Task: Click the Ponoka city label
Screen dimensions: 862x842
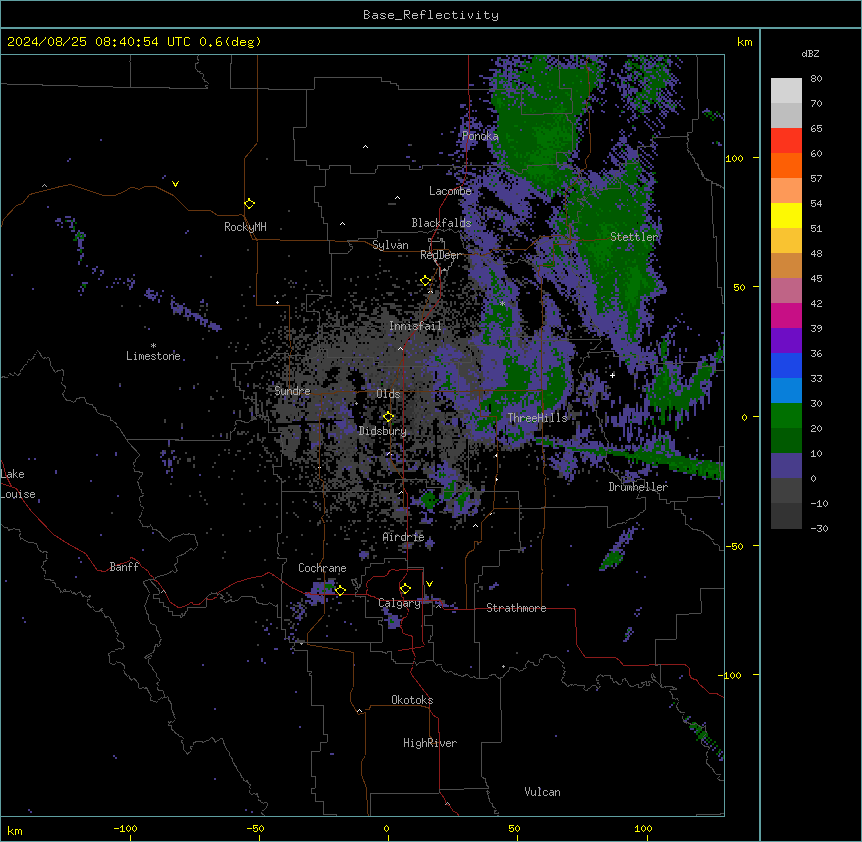Action: click(x=480, y=136)
